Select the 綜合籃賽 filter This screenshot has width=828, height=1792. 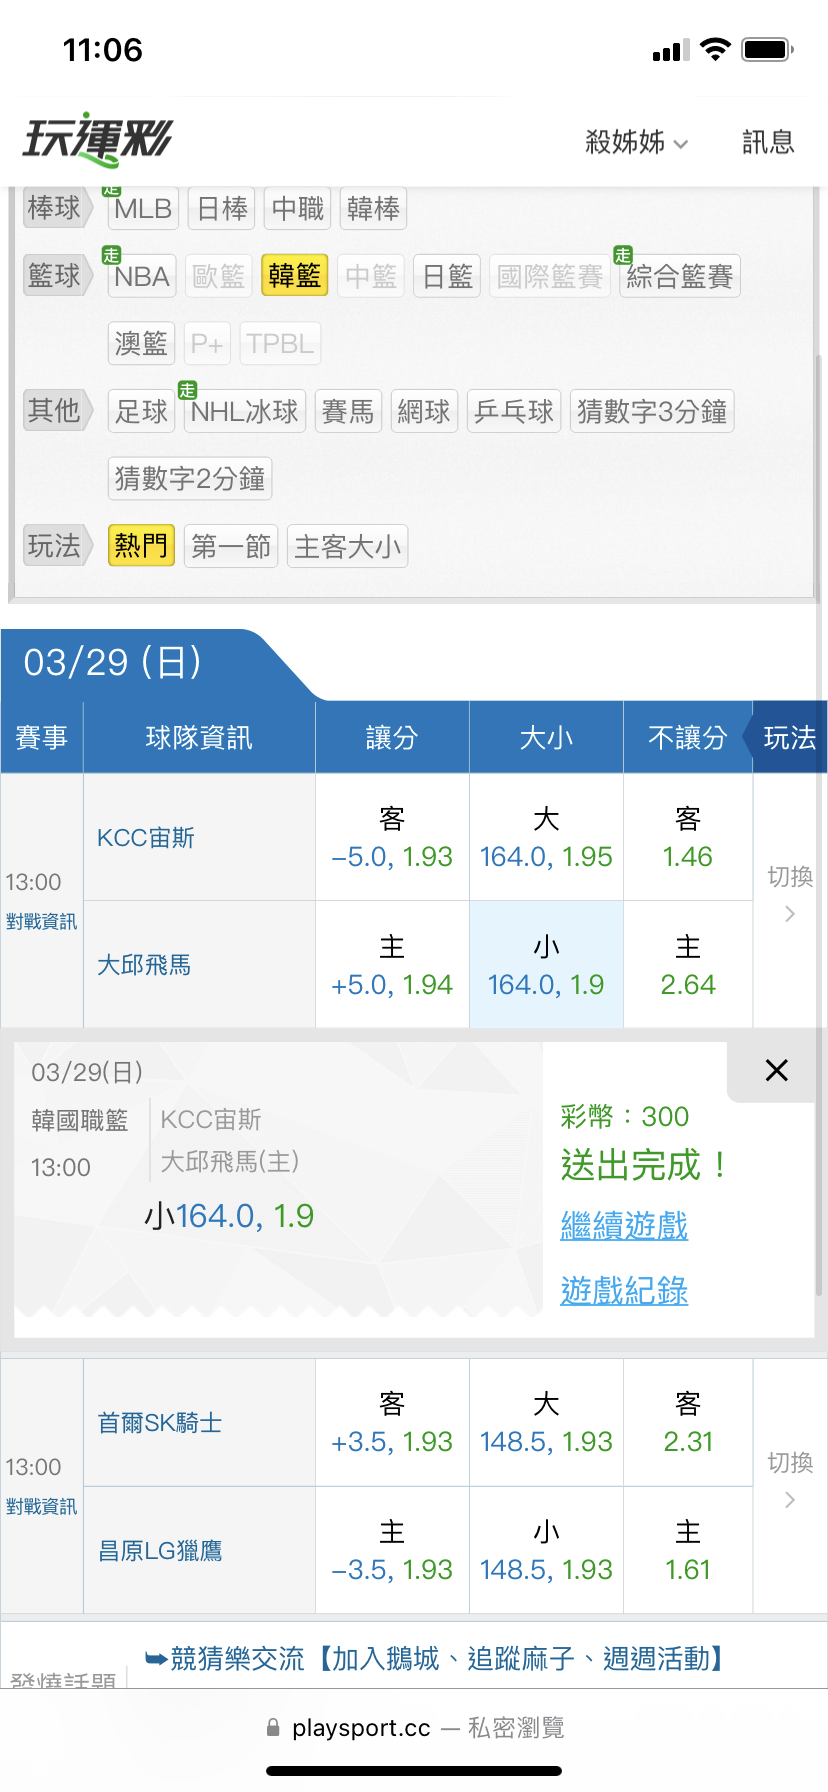coord(680,276)
